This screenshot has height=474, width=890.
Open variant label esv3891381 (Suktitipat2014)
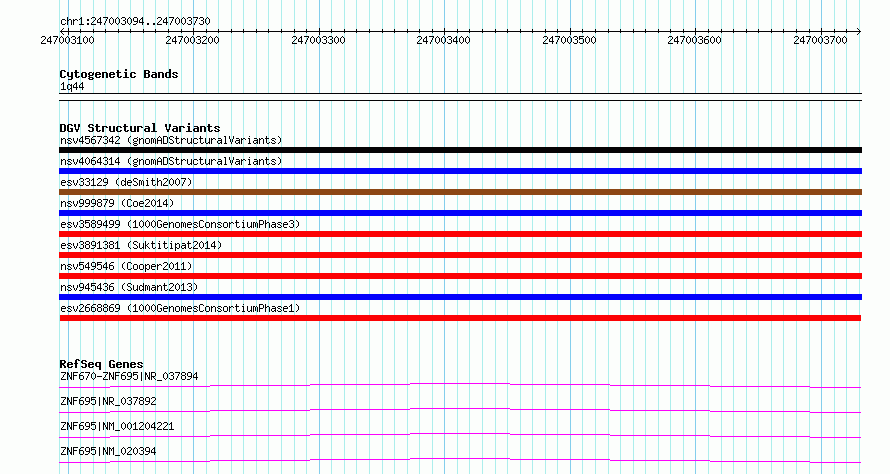click(x=141, y=245)
